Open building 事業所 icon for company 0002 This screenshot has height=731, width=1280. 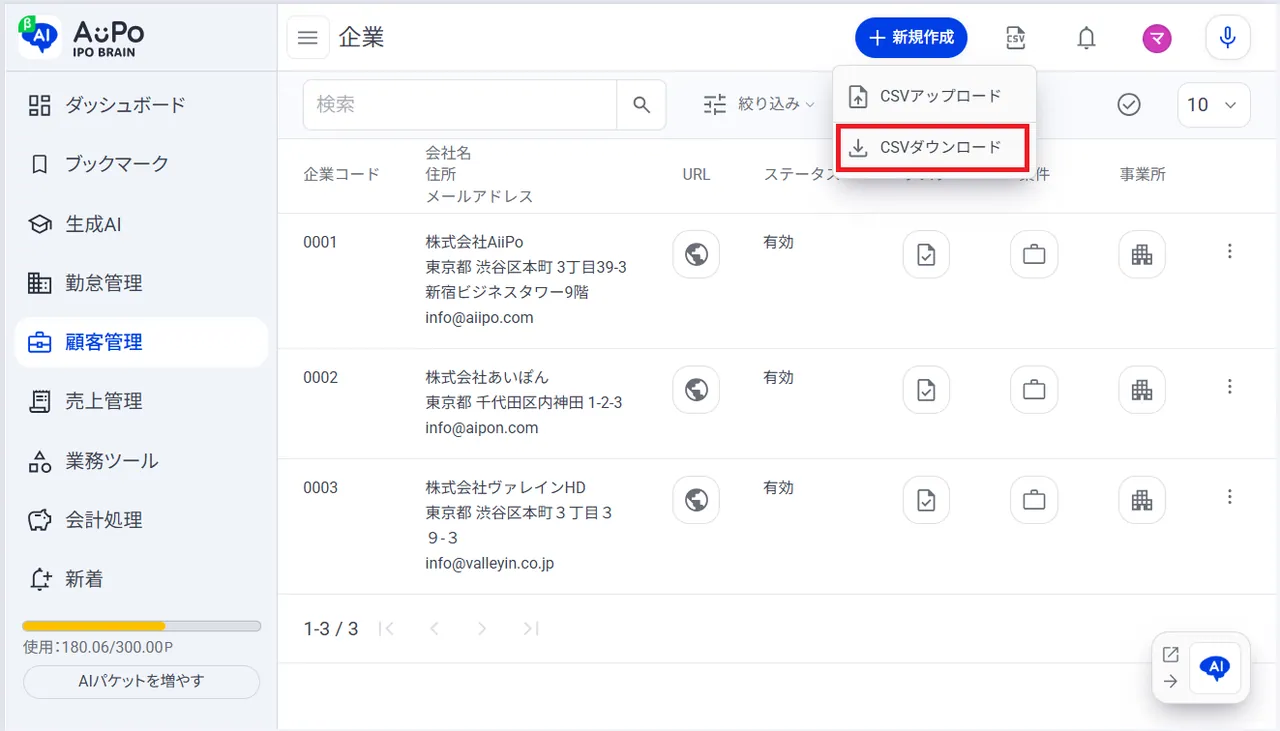pyautogui.click(x=1142, y=390)
